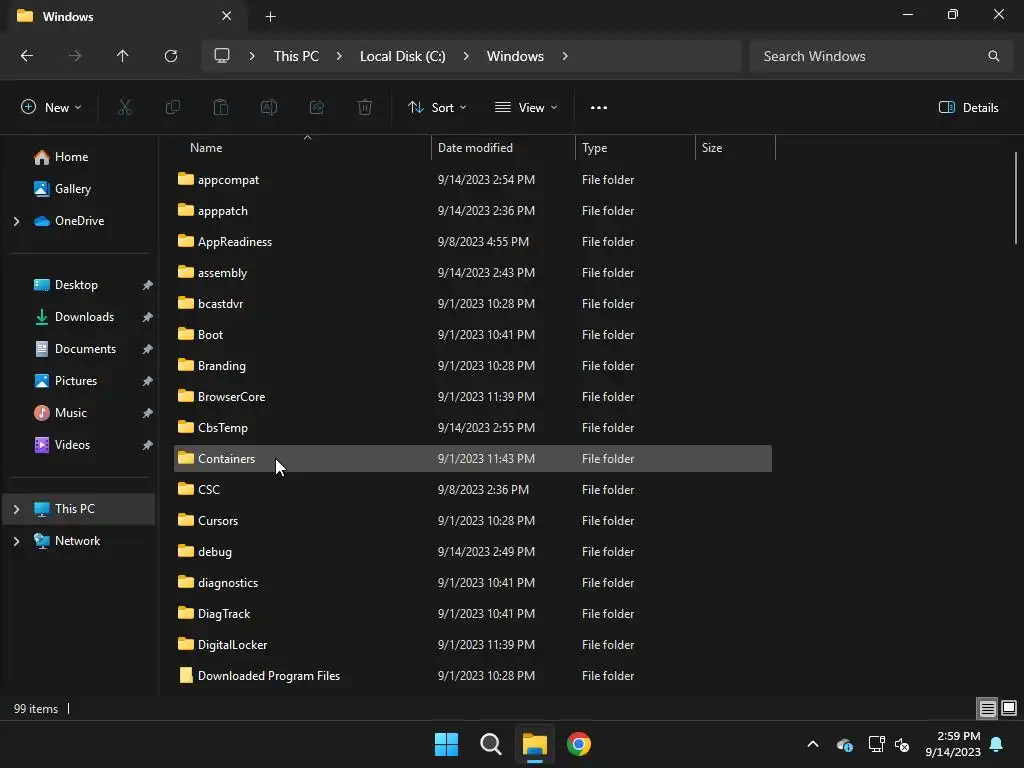Refresh the Windows folder view
Image resolution: width=1024 pixels, height=768 pixels.
click(x=171, y=56)
